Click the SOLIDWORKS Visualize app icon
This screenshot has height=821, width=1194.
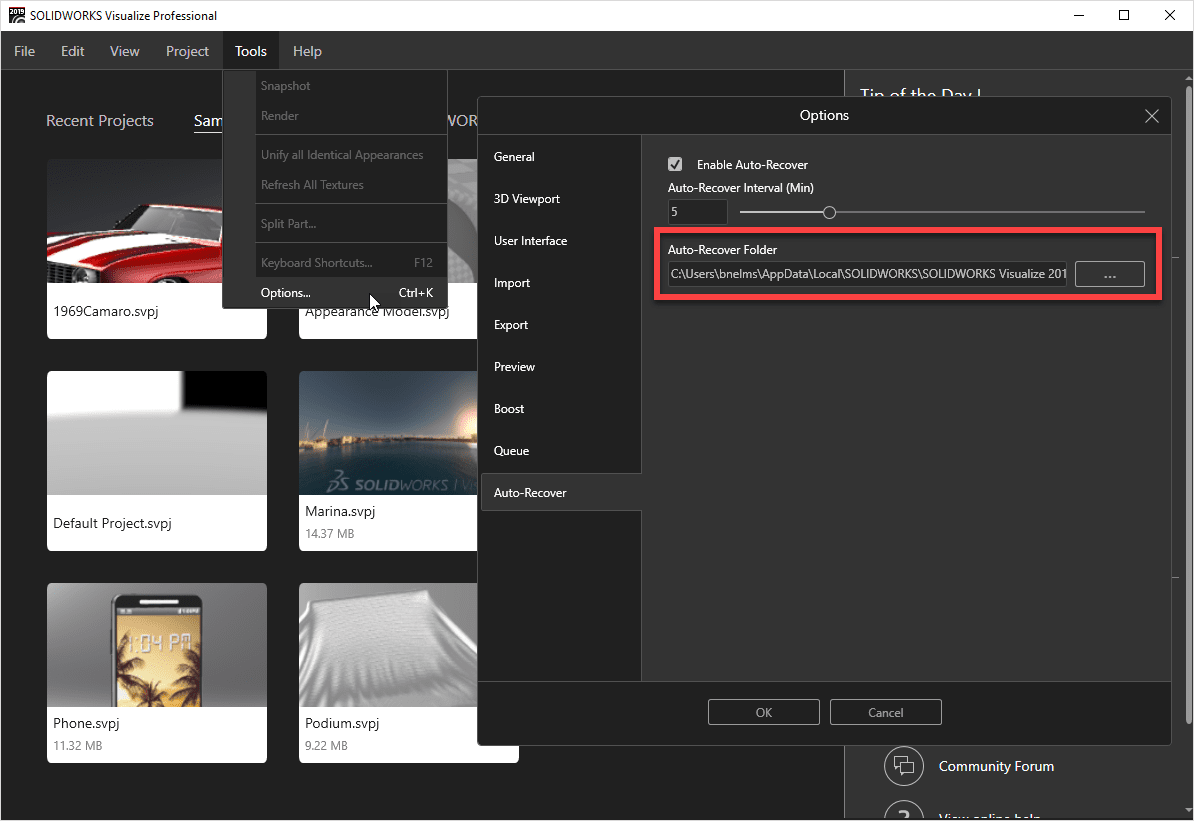pyautogui.click(x=16, y=15)
